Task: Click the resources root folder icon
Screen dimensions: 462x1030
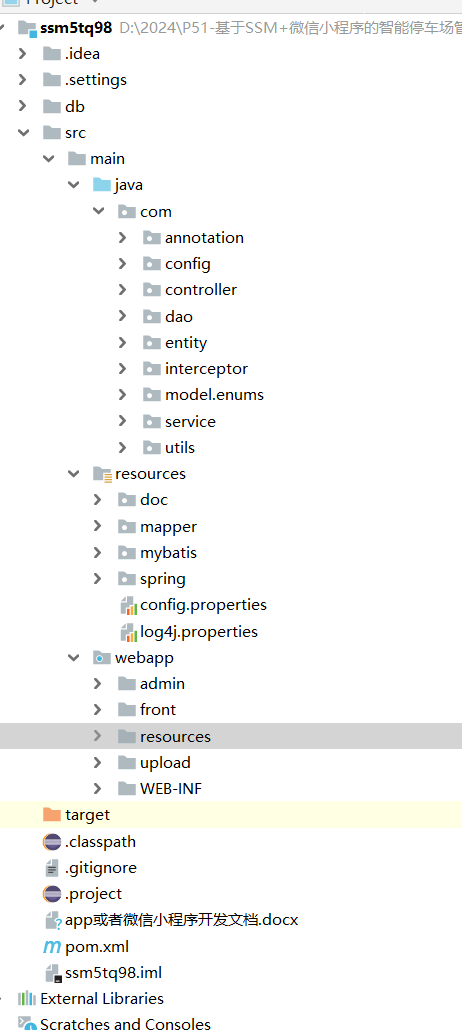Action: point(102,474)
